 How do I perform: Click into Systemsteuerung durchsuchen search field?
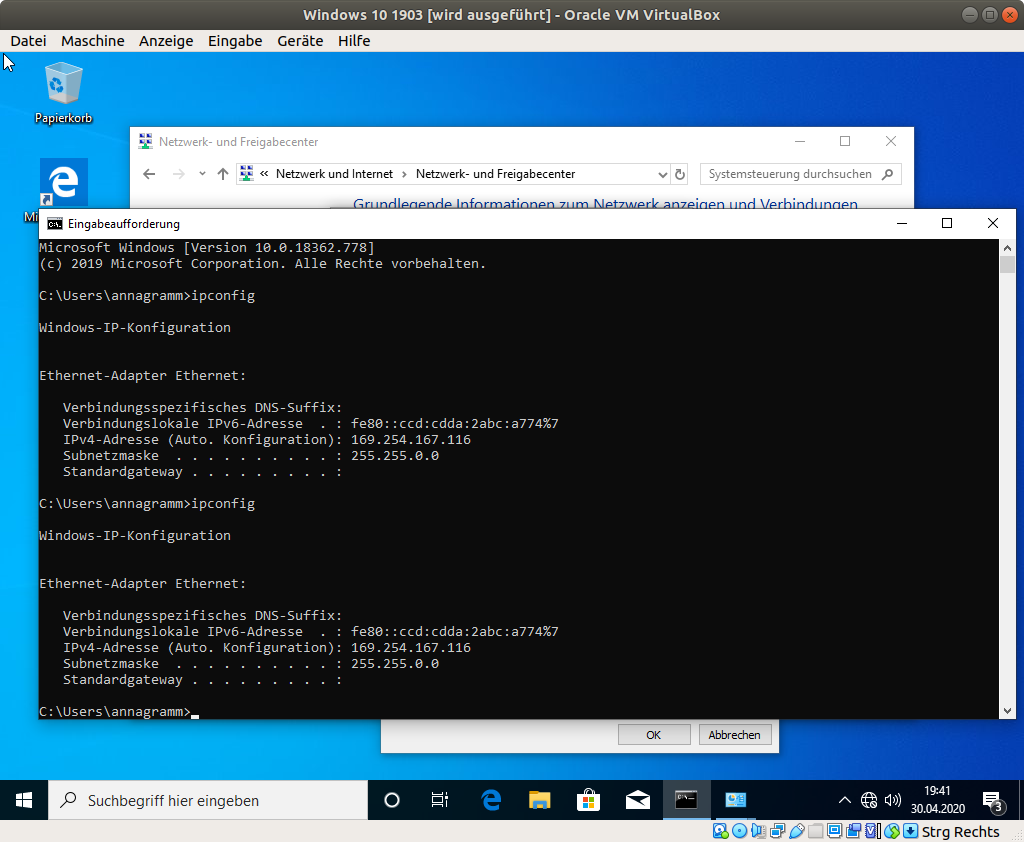point(801,174)
